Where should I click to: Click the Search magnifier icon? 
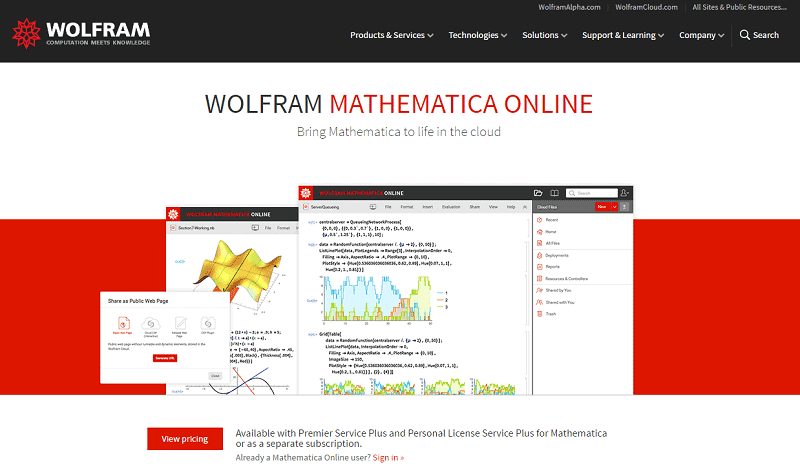coord(744,35)
